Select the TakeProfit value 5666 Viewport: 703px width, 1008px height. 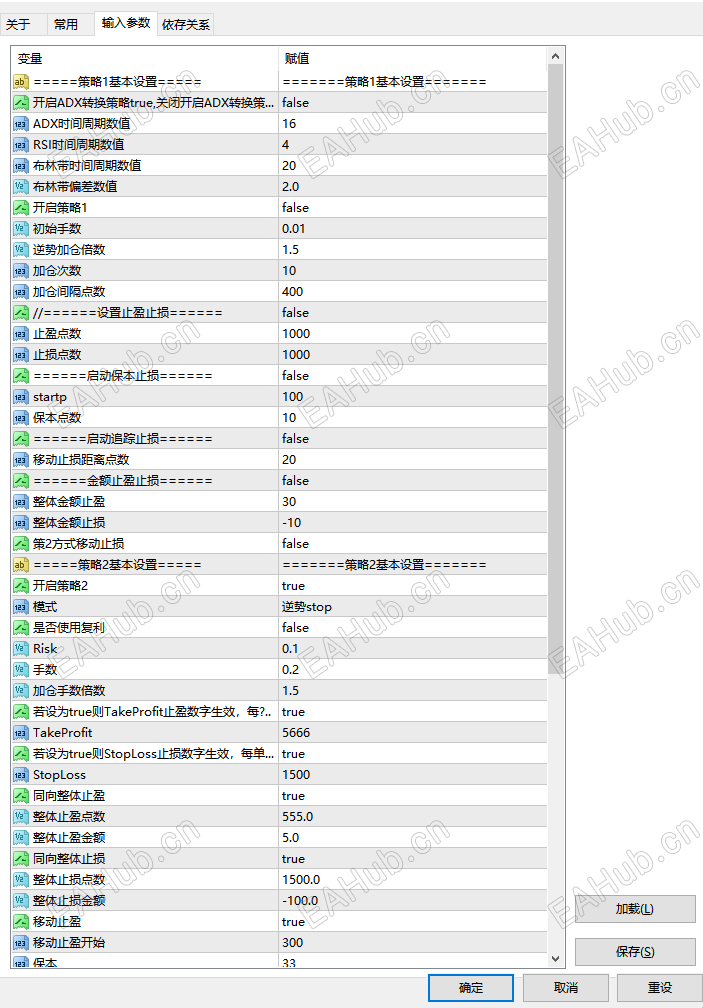tap(413, 733)
